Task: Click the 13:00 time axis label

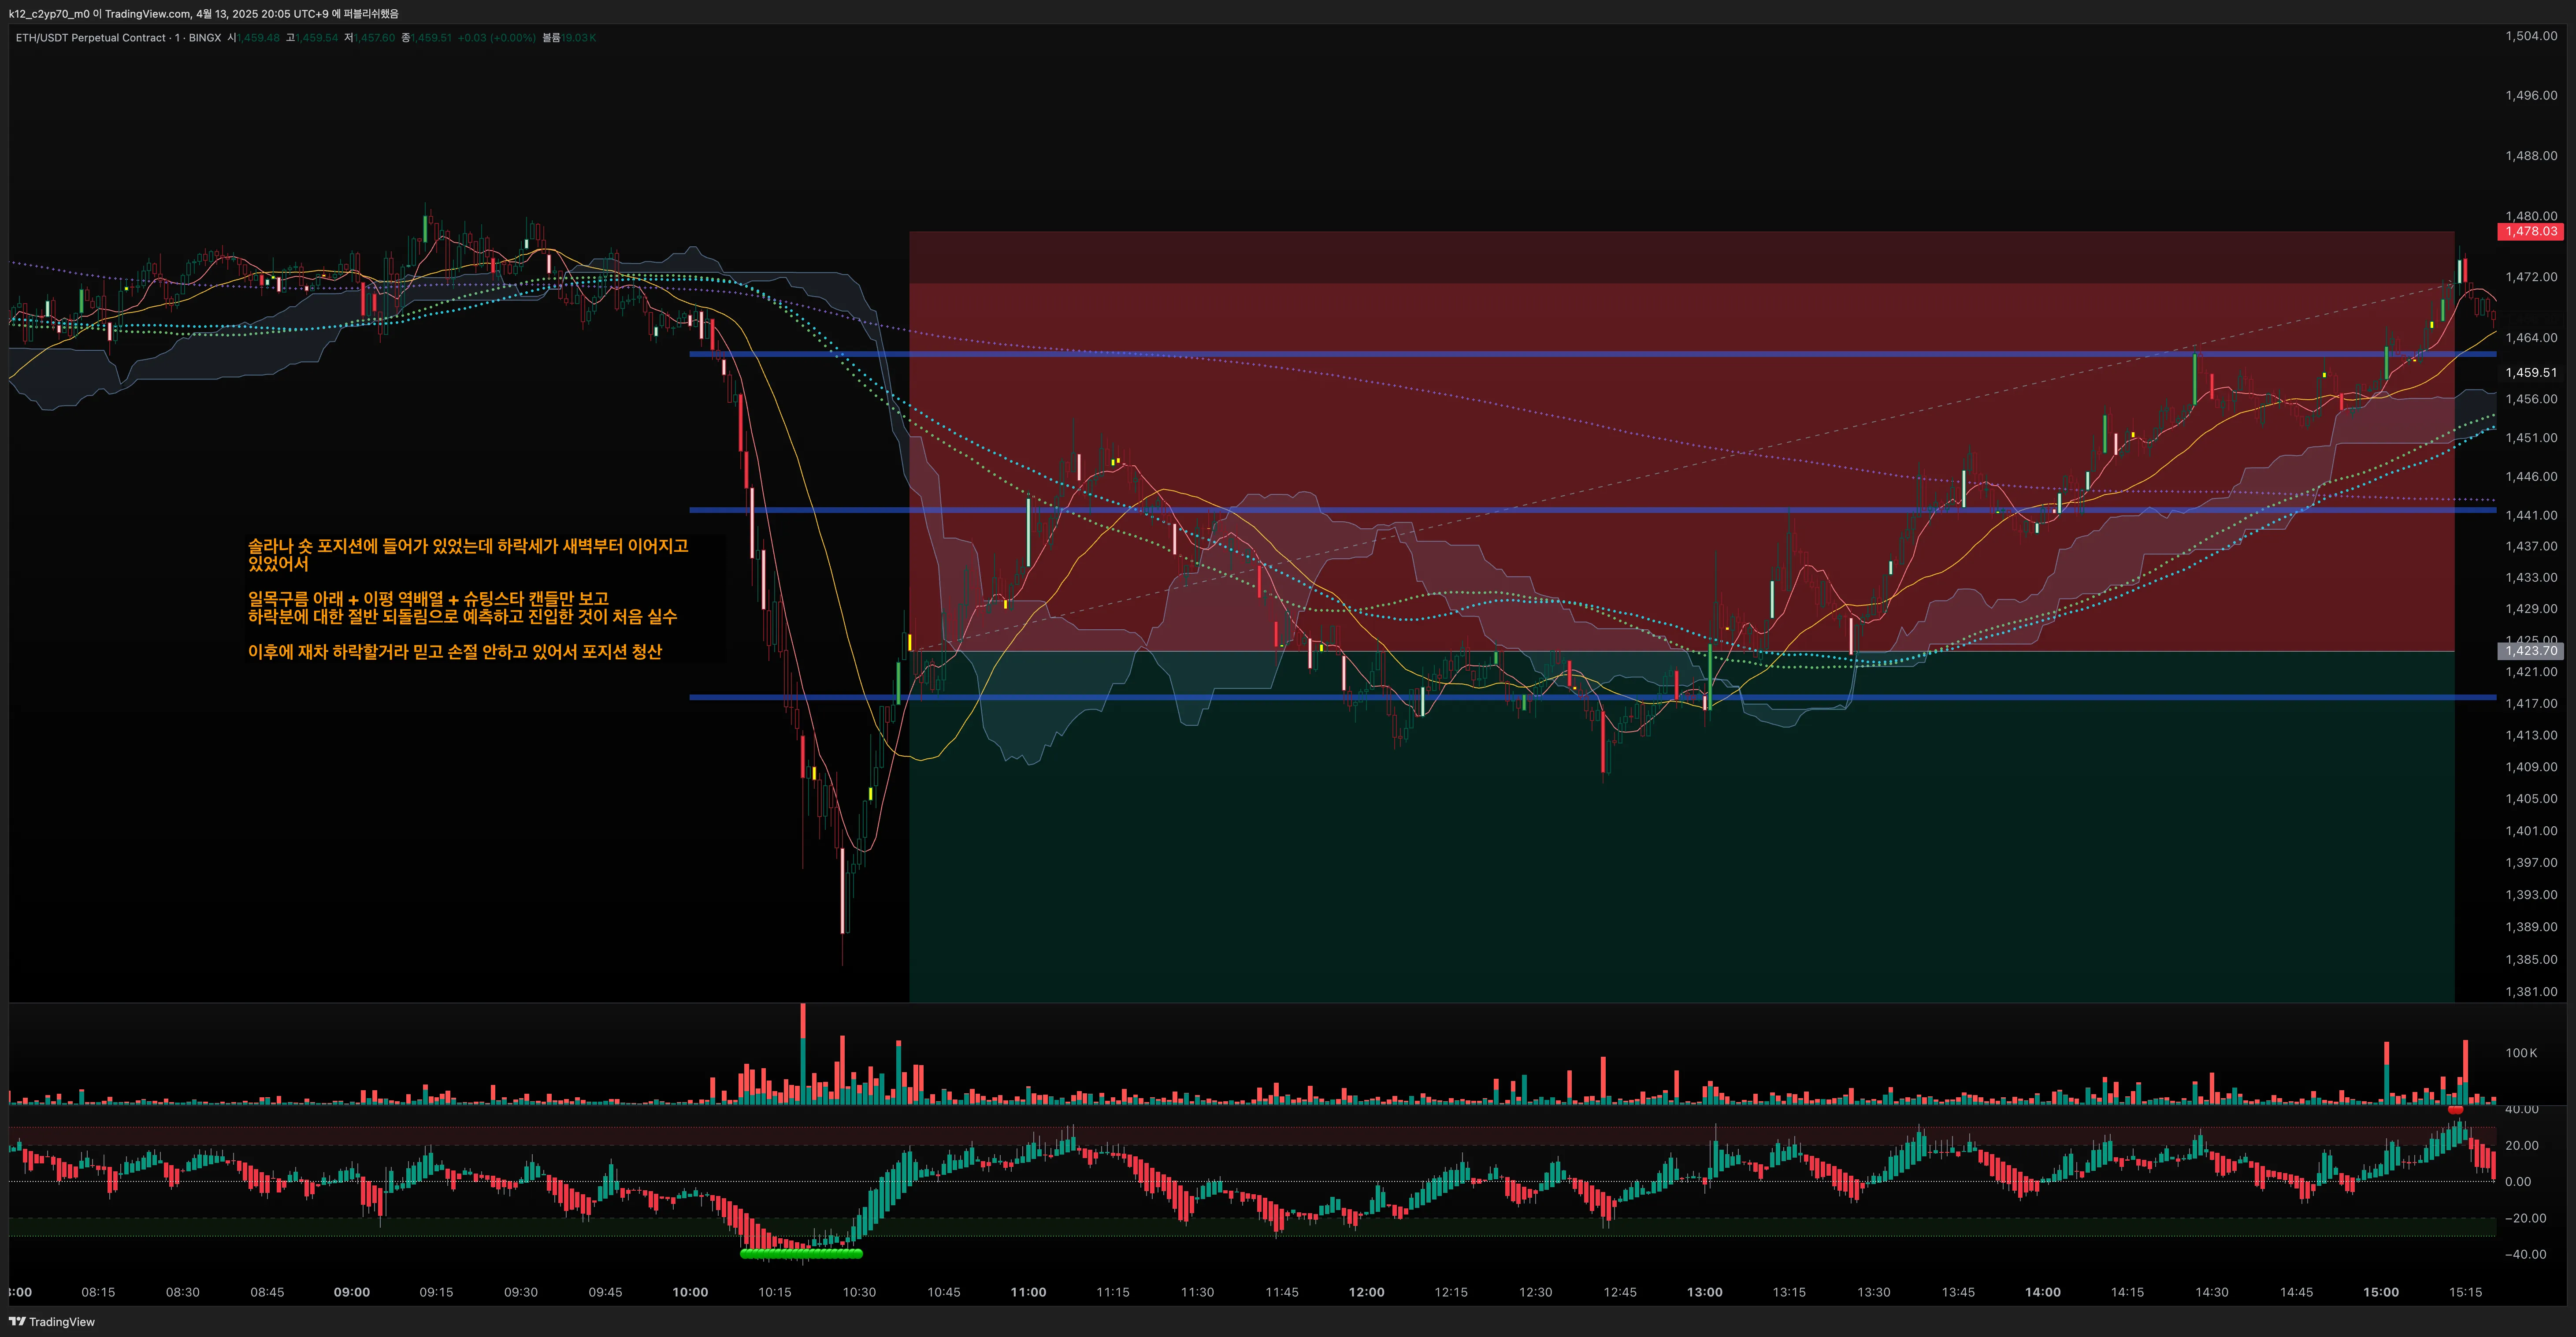Action: 1705,1292
